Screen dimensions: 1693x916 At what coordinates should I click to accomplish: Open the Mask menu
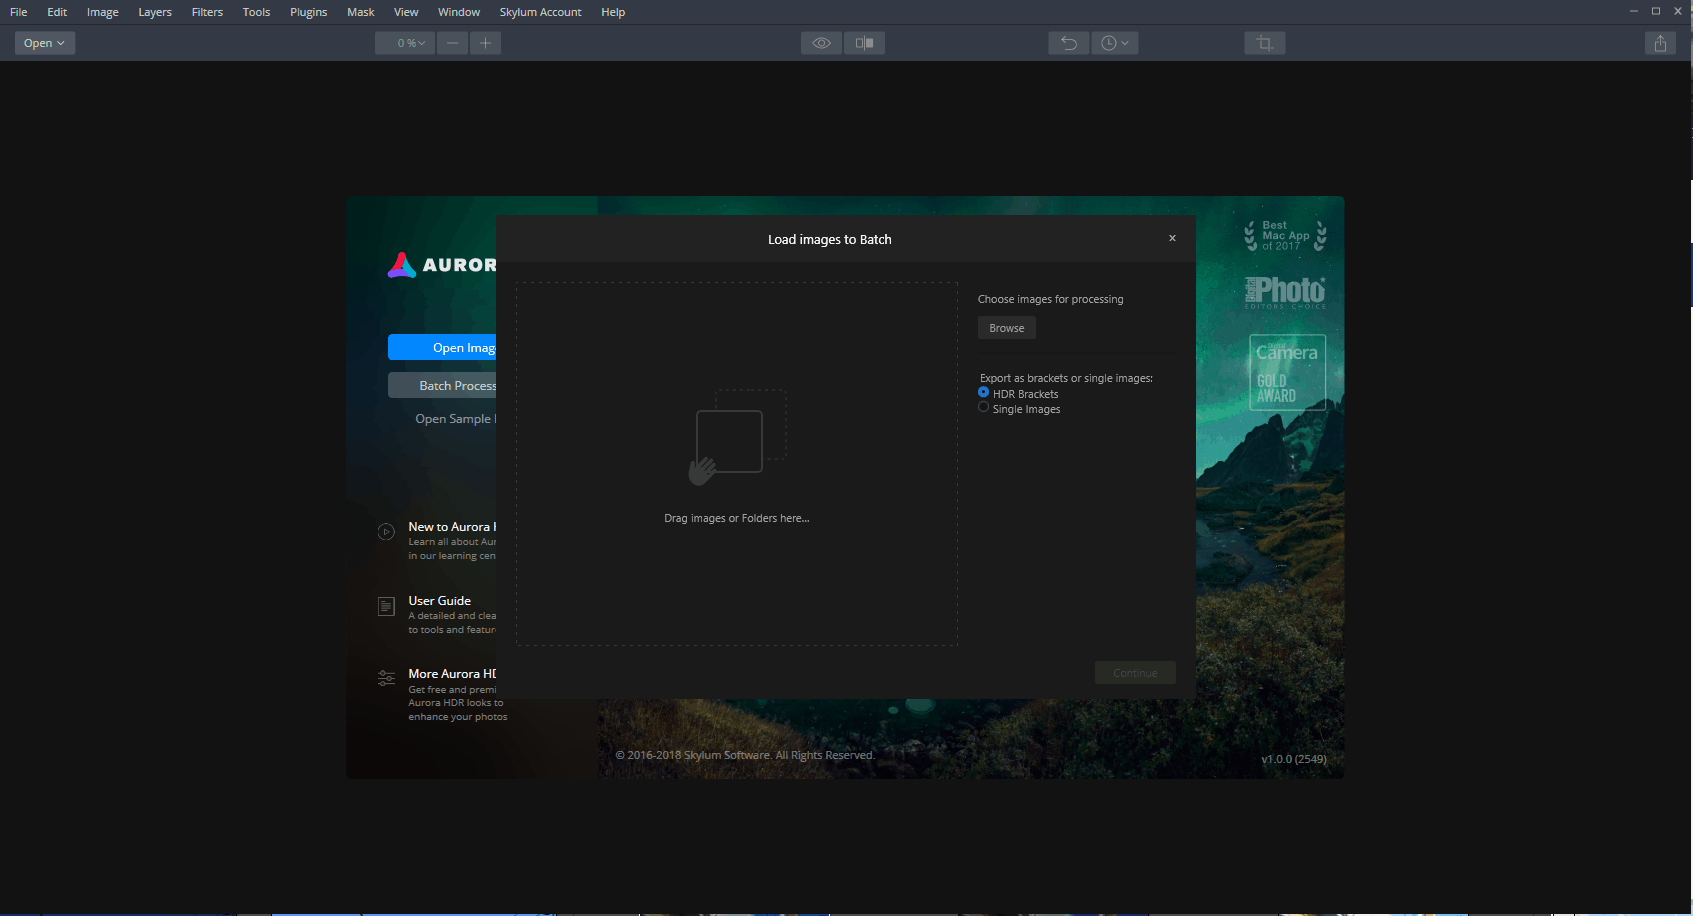[x=360, y=12]
